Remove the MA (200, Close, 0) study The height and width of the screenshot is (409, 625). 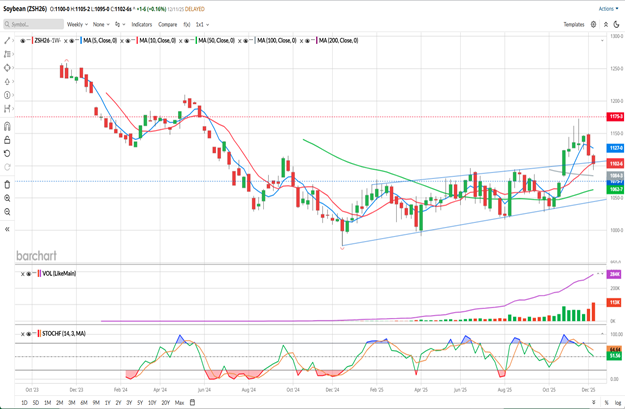click(301, 41)
